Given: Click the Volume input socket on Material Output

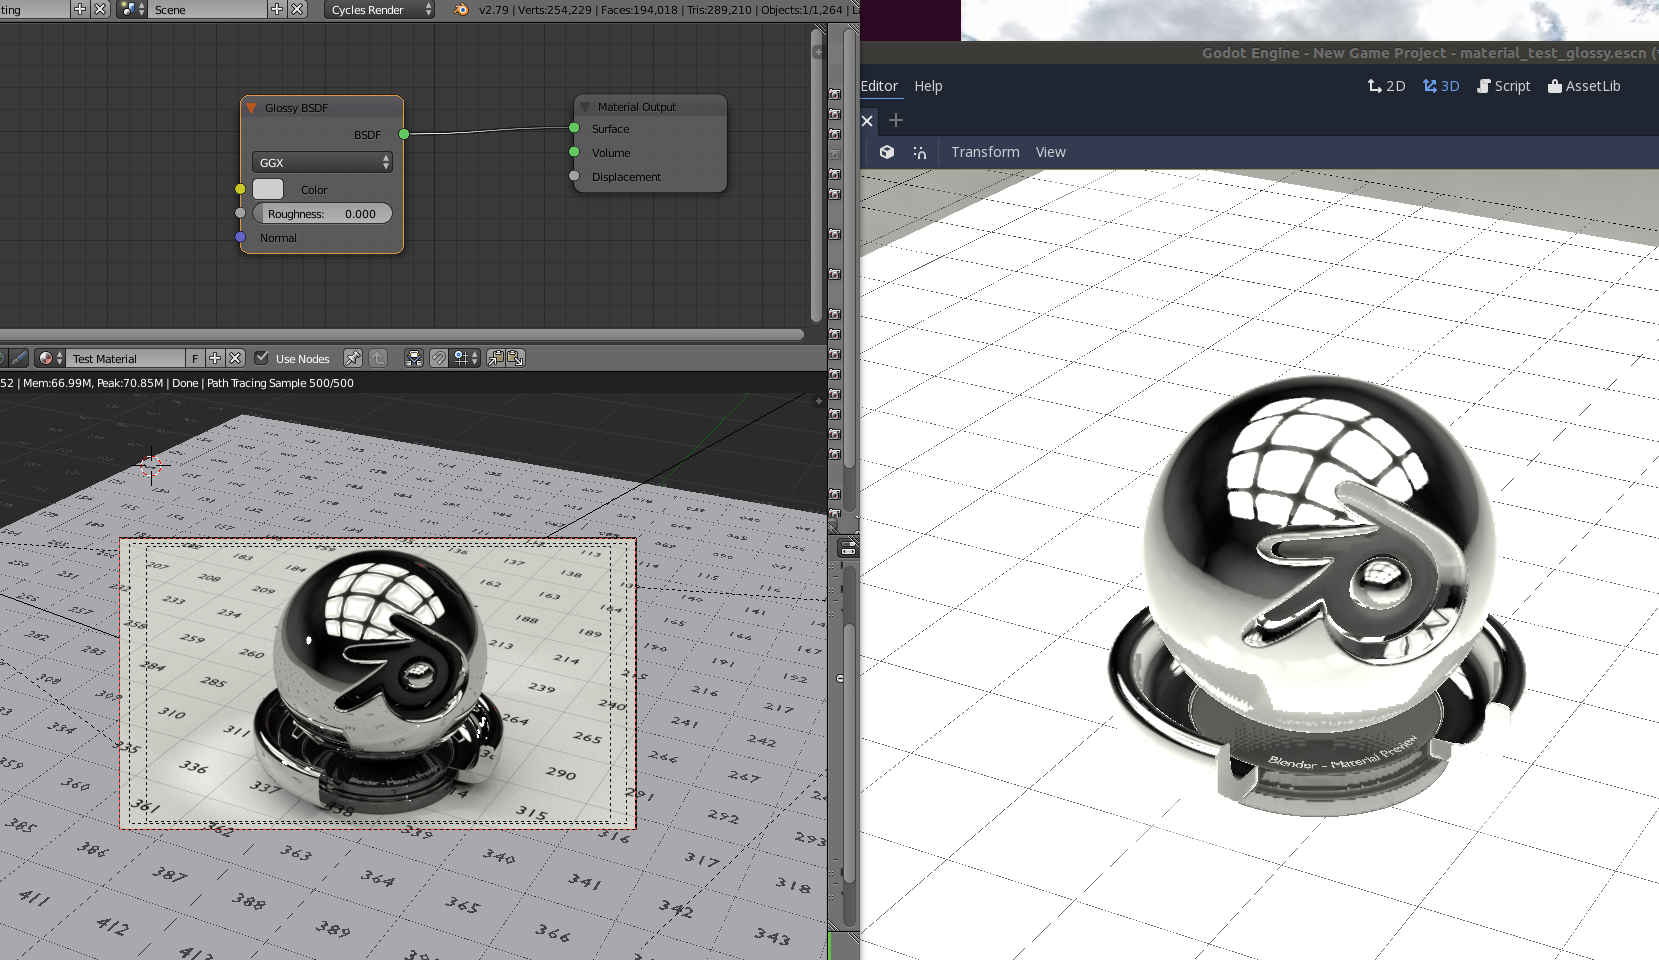Looking at the screenshot, I should (574, 152).
